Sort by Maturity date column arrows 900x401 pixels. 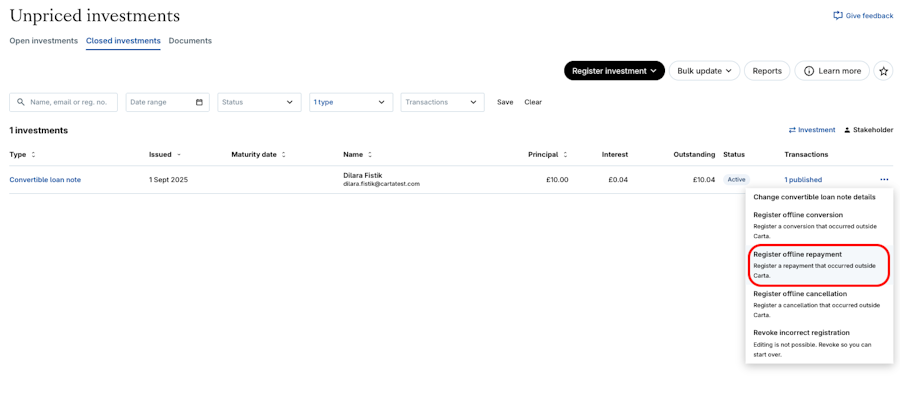point(283,155)
